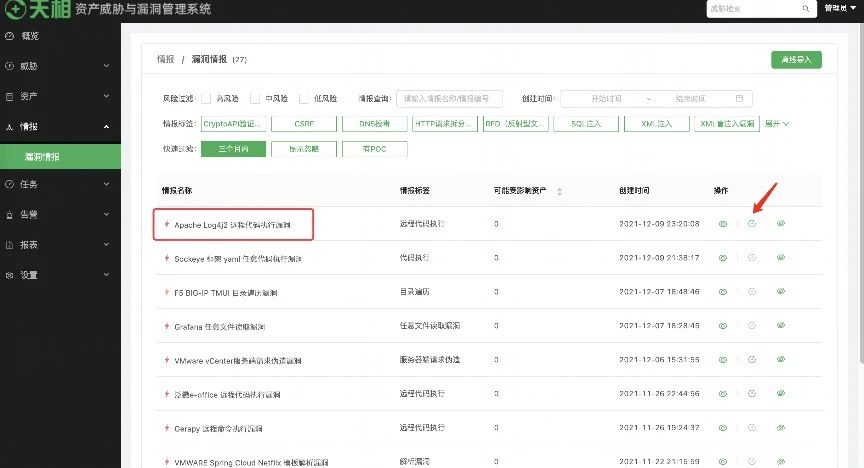Click the calendar icon in the date range field
Viewport: 864px width, 468px height.
click(739, 99)
